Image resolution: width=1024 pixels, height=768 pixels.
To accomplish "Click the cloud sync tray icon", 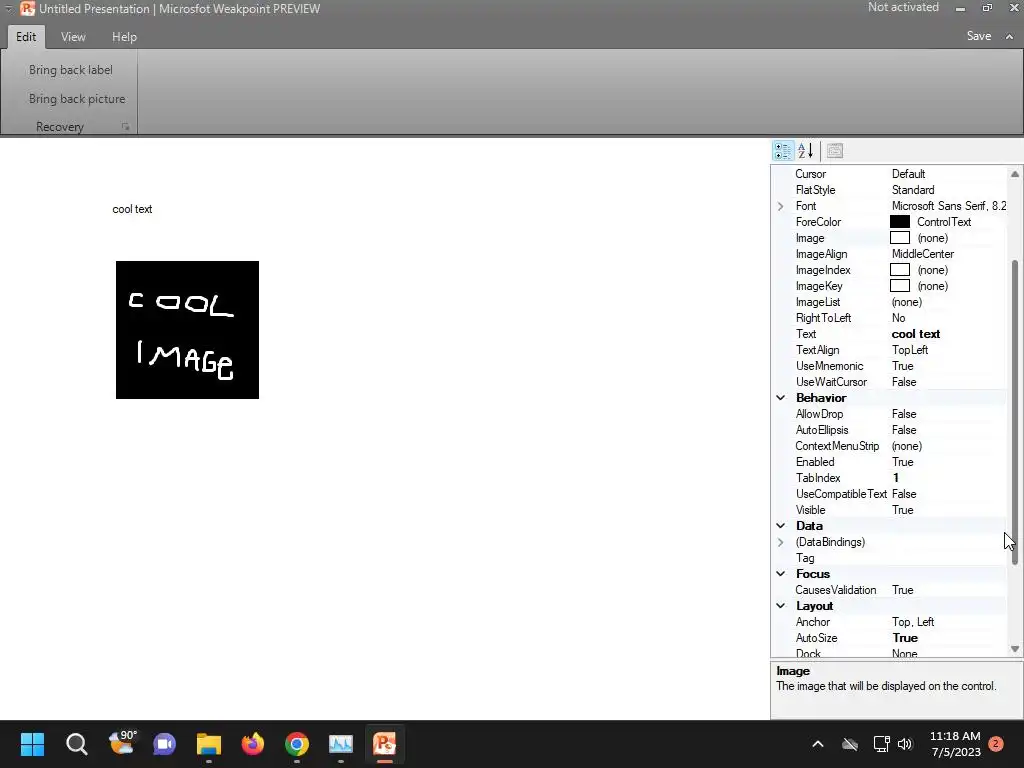I will click(x=850, y=744).
